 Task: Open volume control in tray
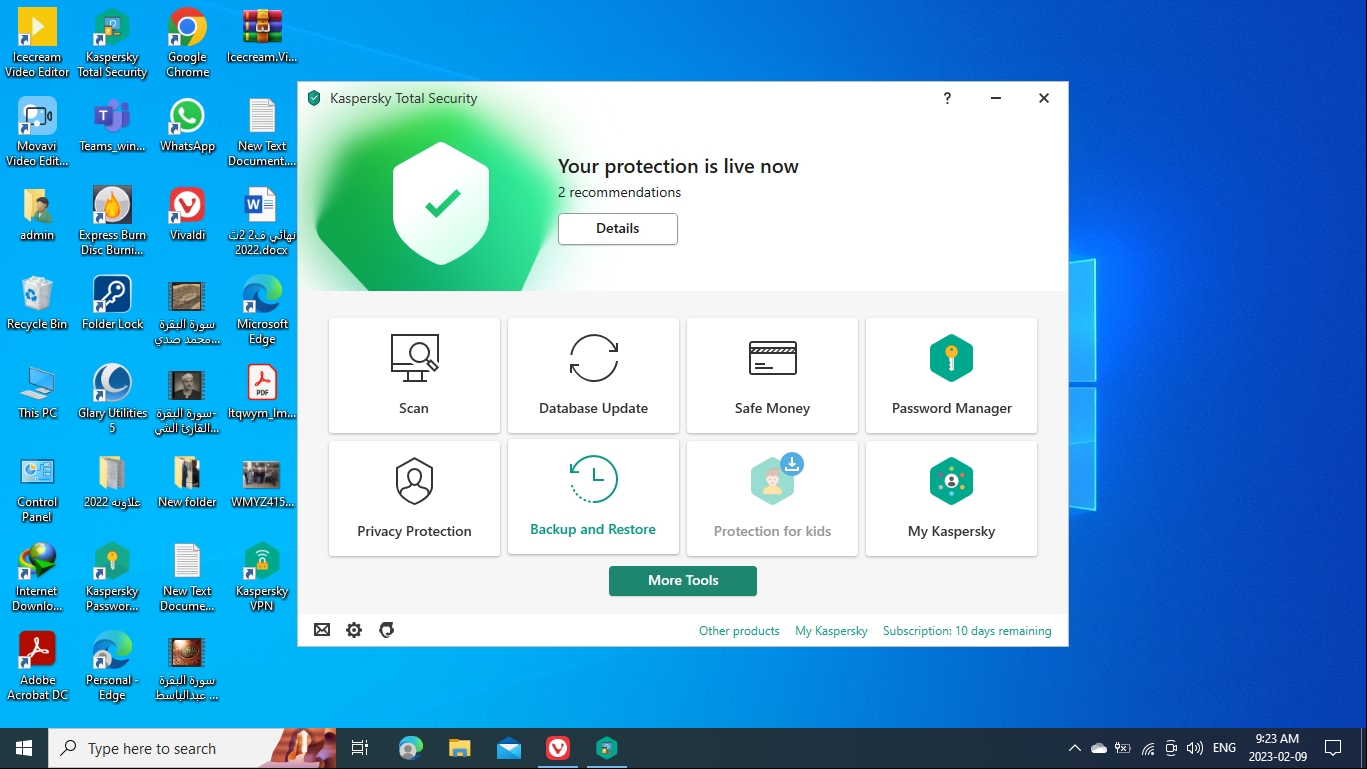coord(1195,748)
